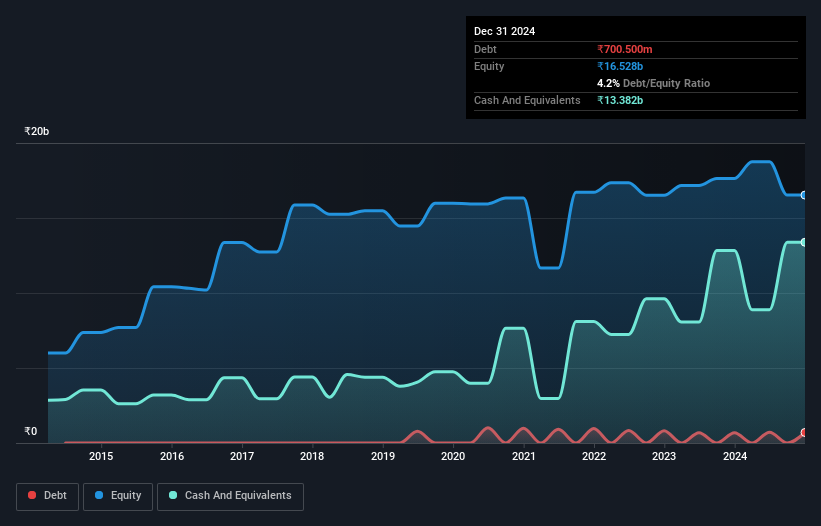Toggle the Debt legend button
The image size is (821, 526).
(47, 496)
